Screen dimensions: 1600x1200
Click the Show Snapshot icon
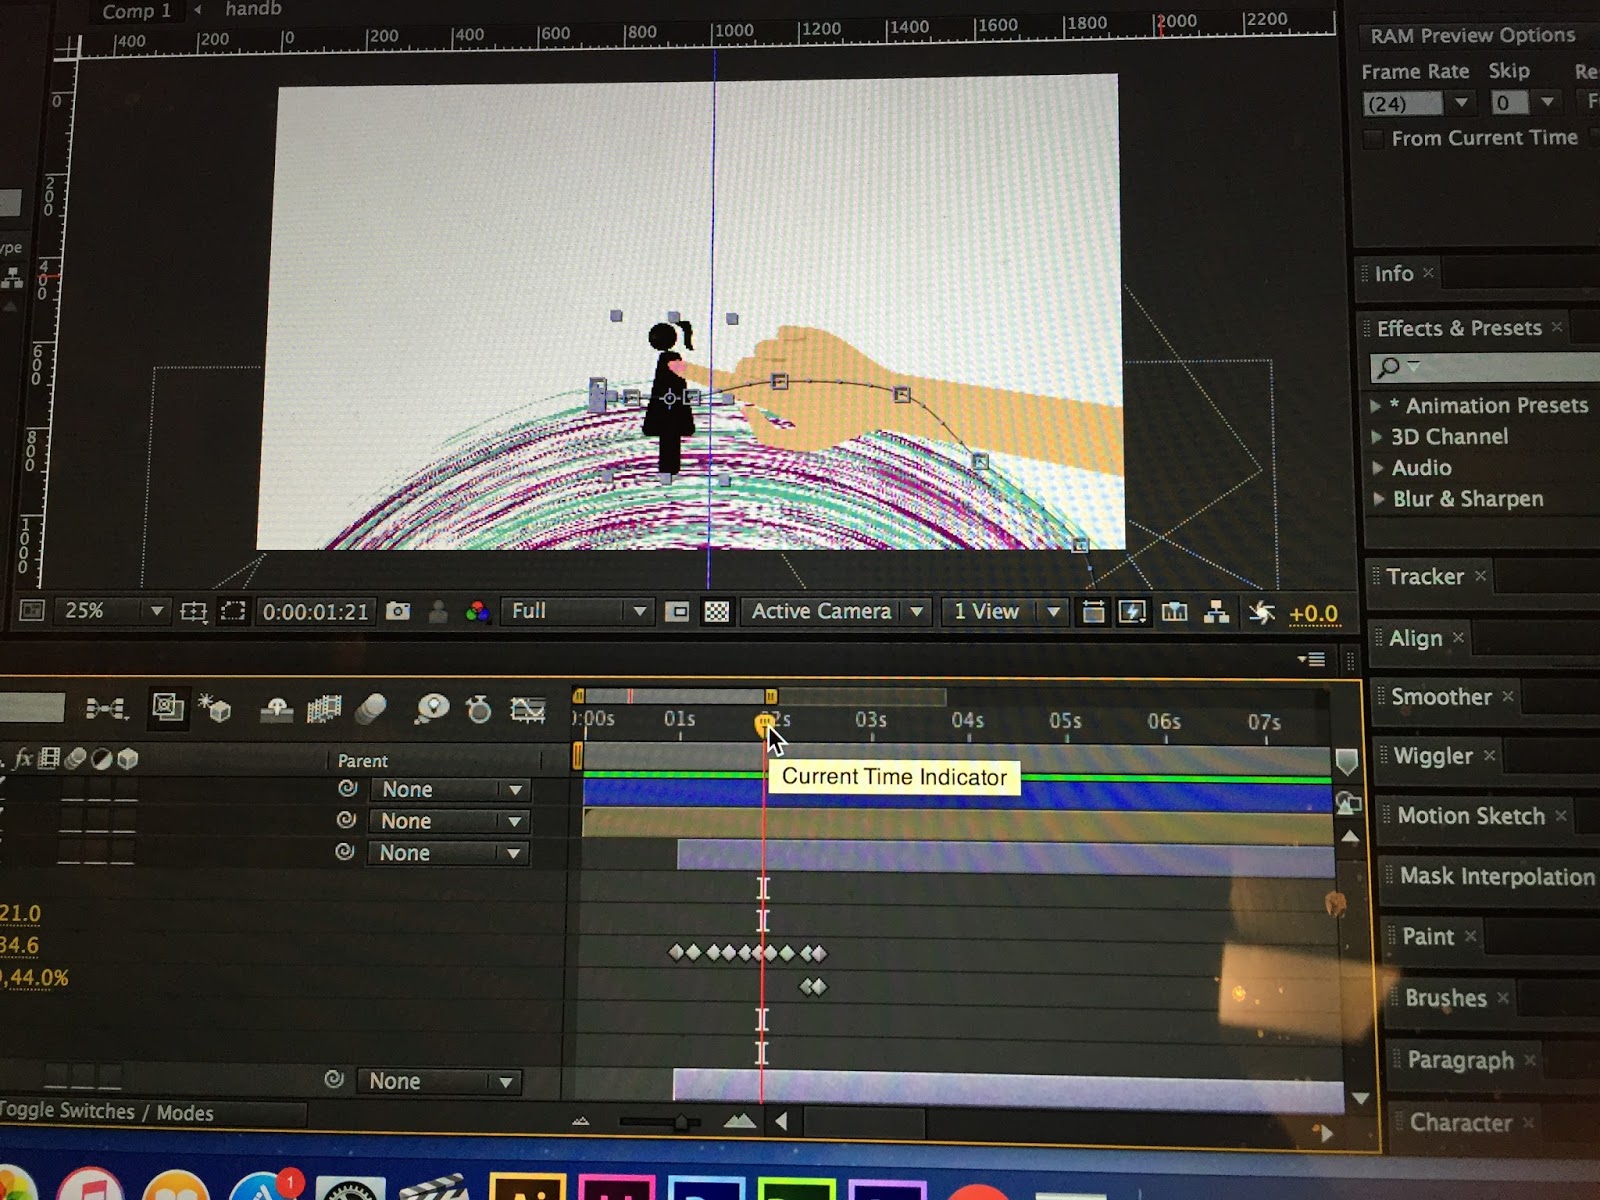point(438,612)
